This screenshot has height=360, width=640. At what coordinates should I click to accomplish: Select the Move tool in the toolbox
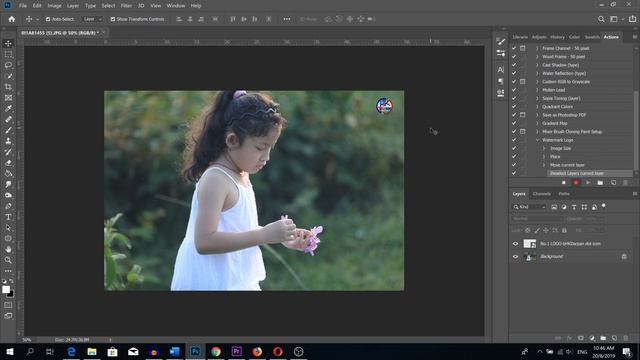(8, 43)
